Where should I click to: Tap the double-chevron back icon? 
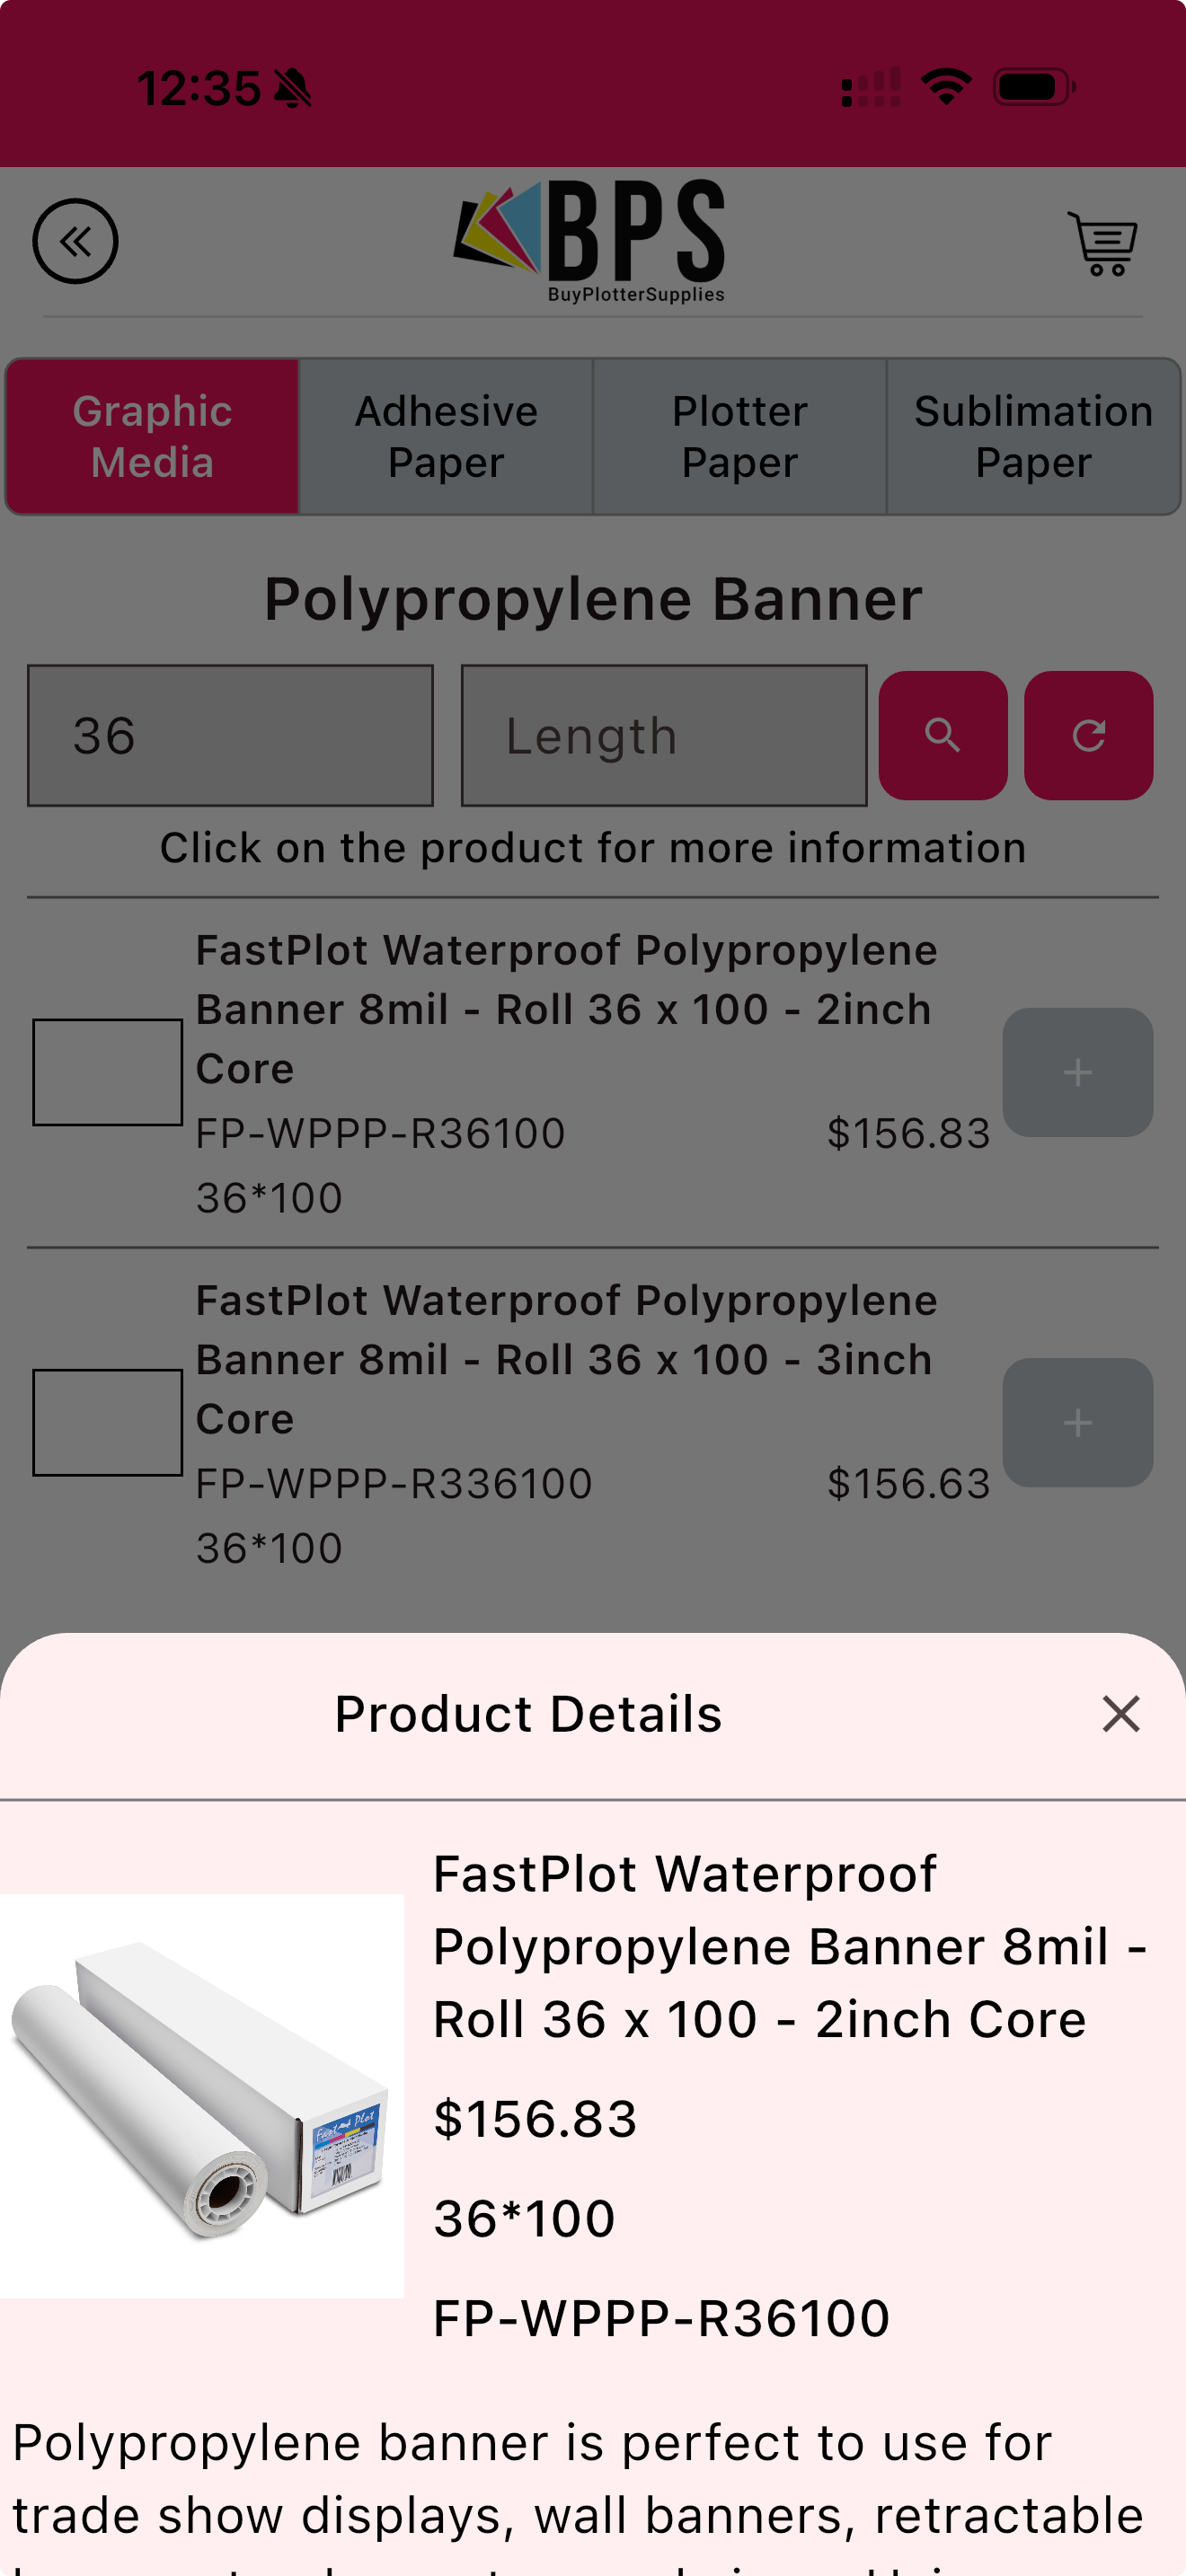[x=75, y=241]
